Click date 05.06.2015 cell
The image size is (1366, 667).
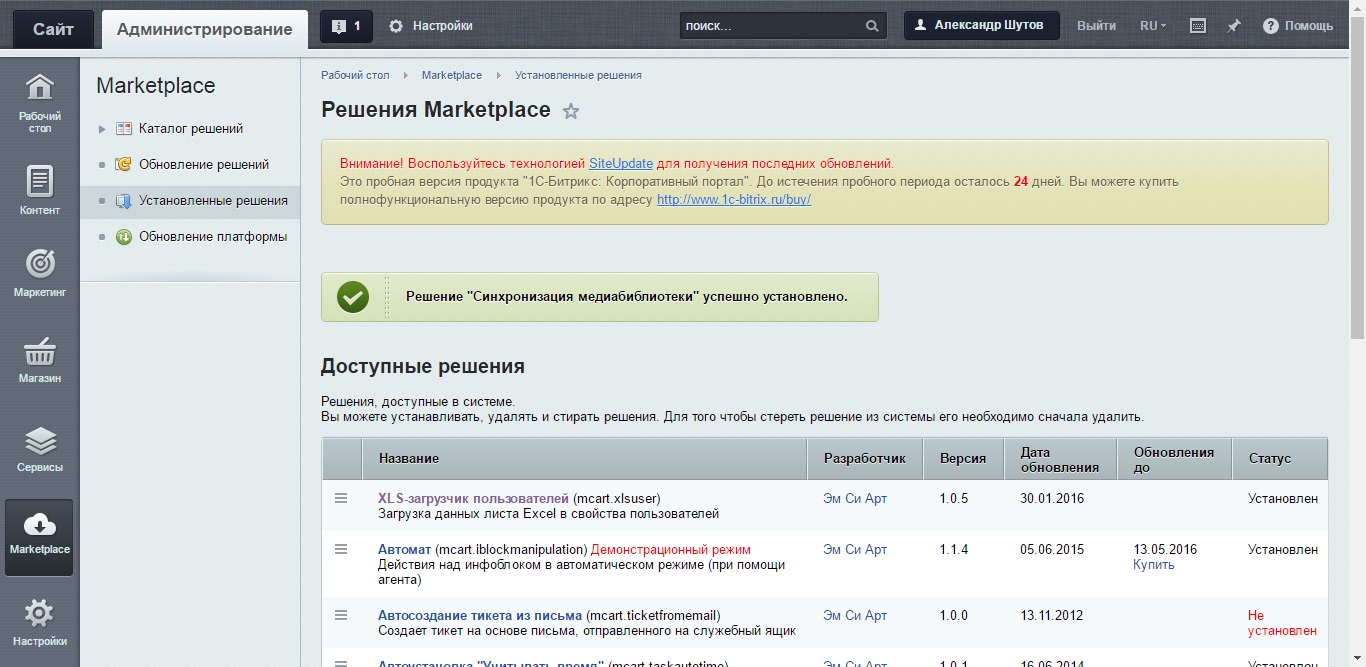point(1052,549)
